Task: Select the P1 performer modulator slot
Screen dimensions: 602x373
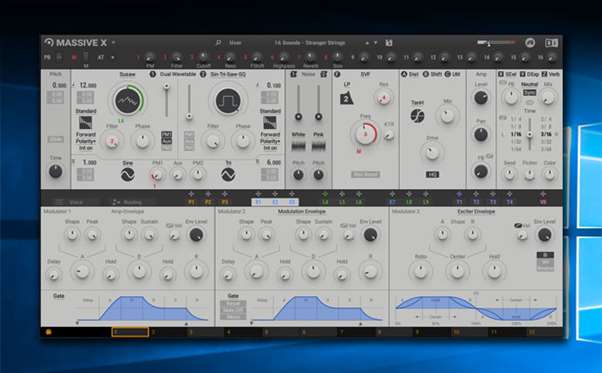Action: (x=191, y=202)
